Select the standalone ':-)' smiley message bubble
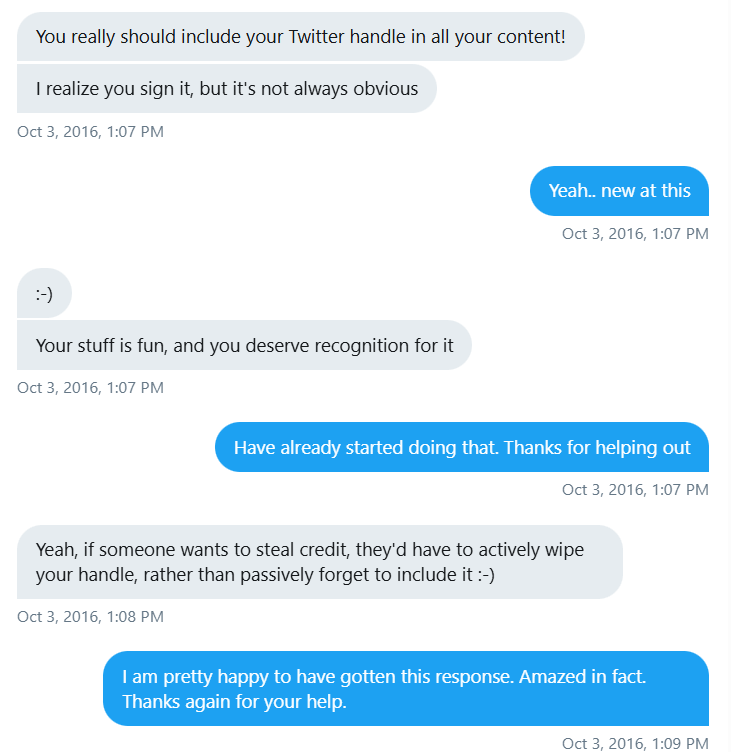This screenshot has width=731, height=752. pos(44,293)
